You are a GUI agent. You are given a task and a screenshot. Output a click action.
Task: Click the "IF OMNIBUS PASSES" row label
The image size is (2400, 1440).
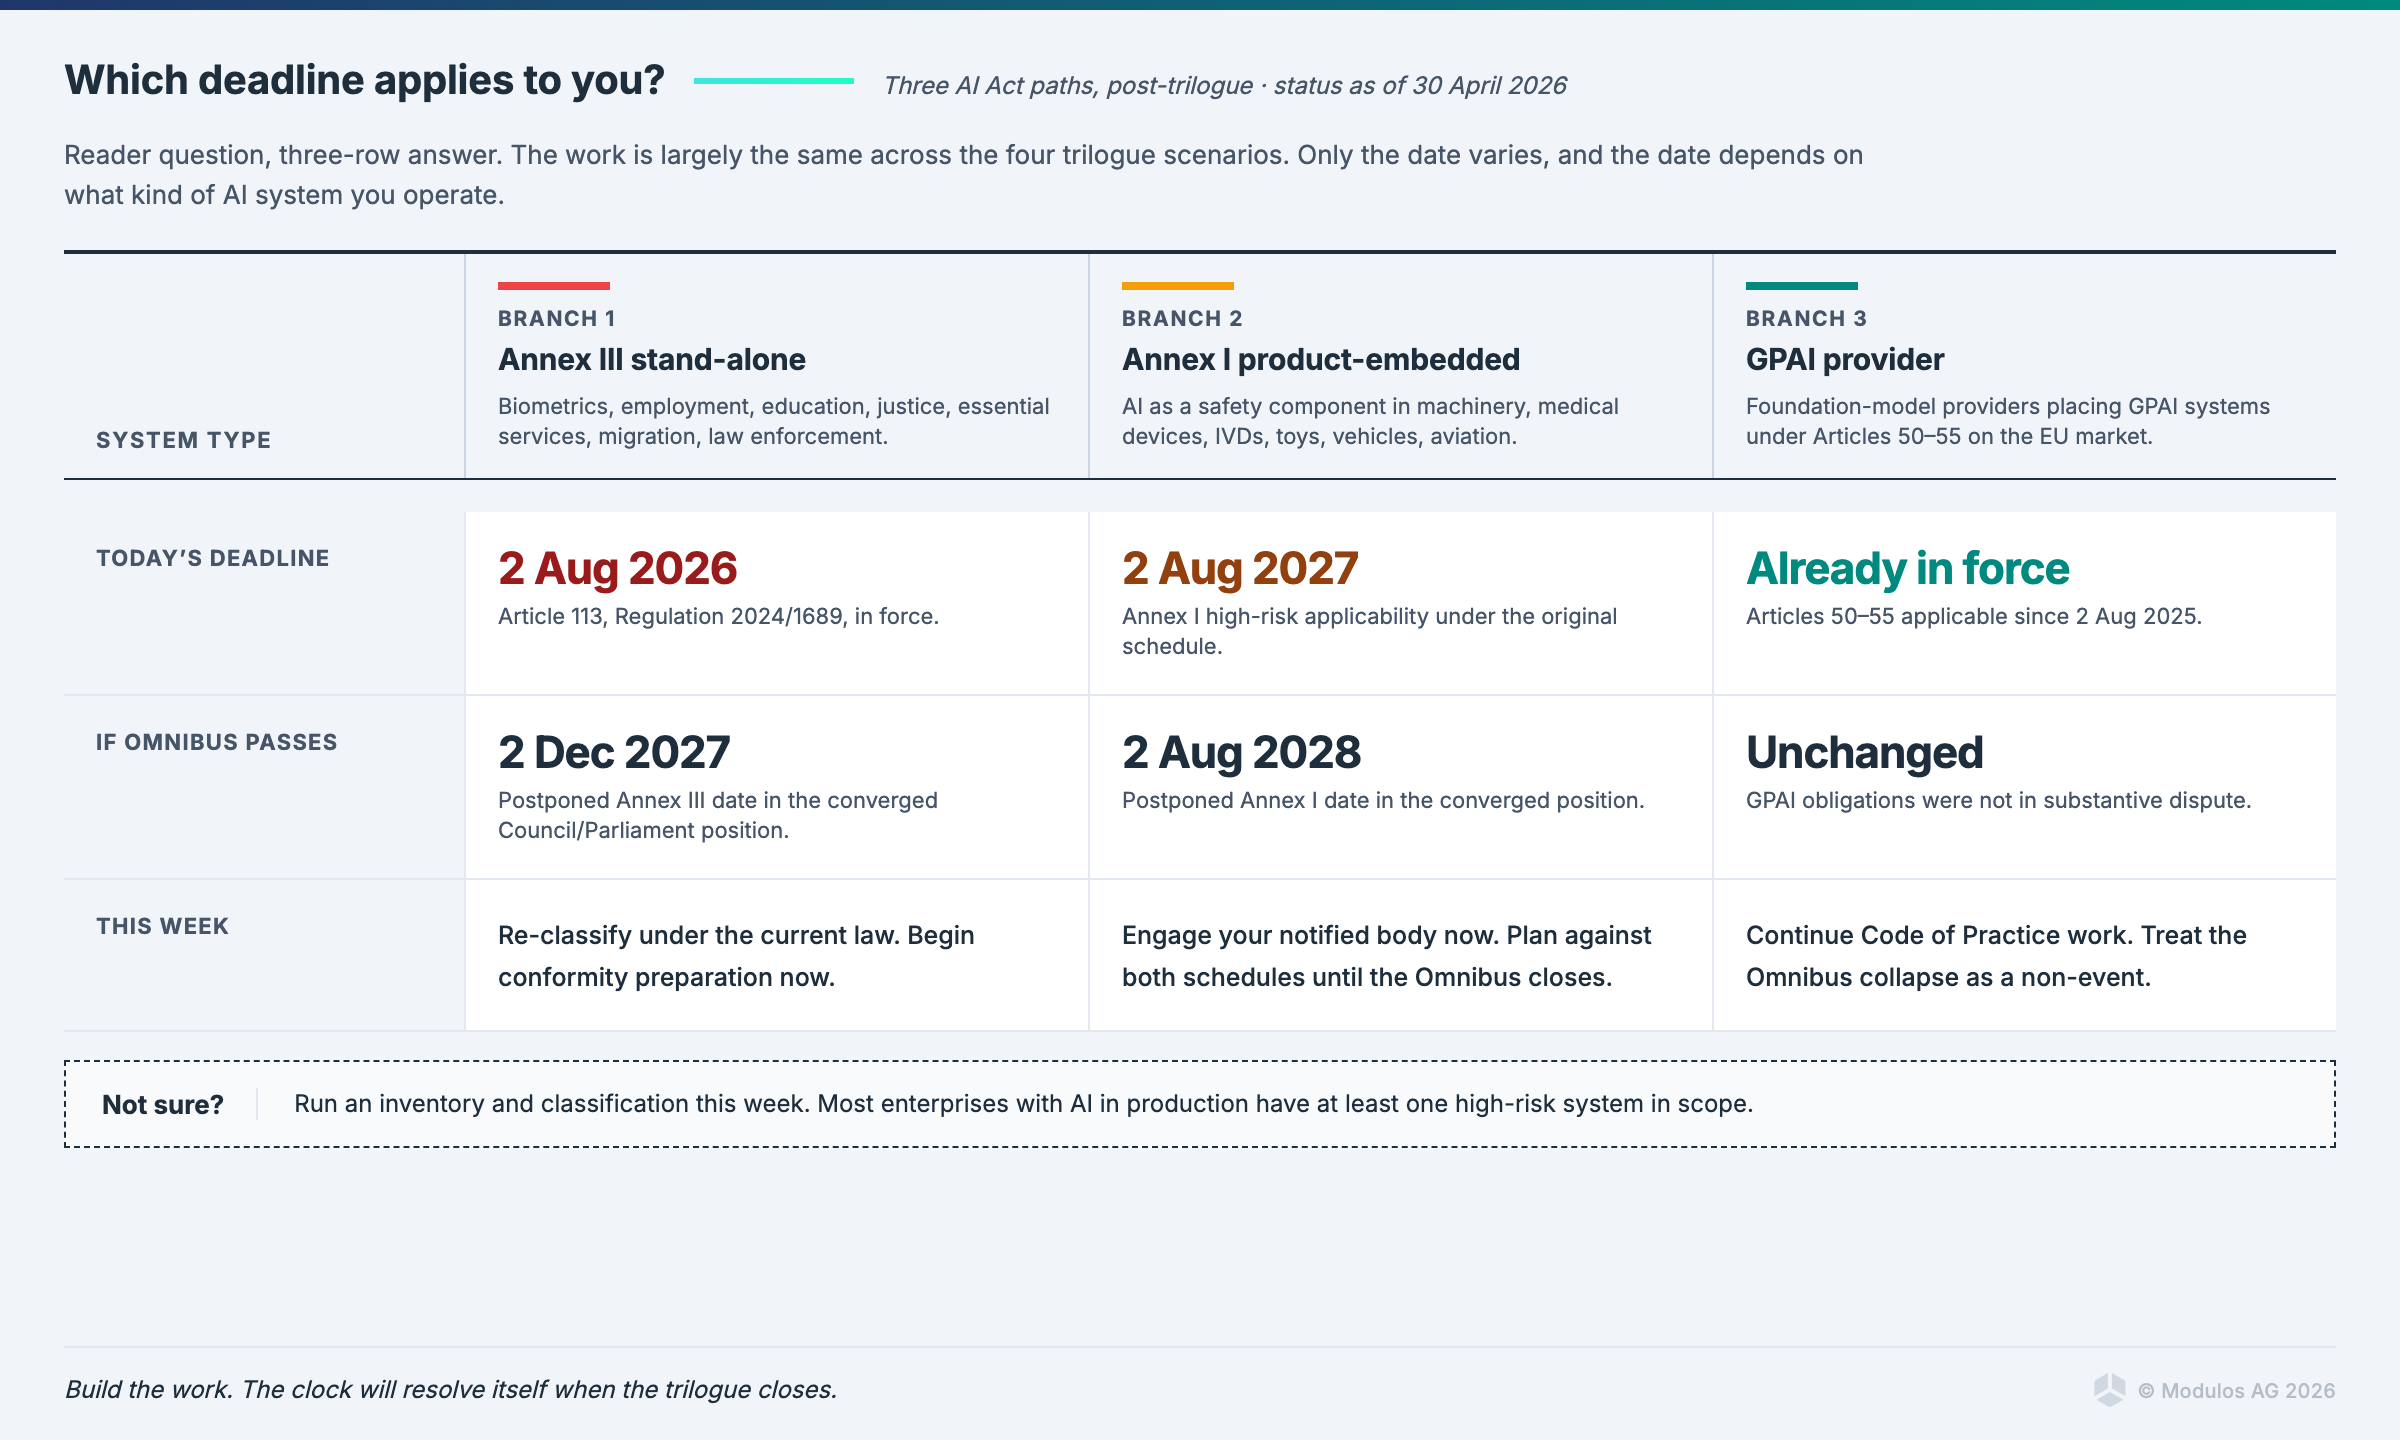click(x=217, y=742)
